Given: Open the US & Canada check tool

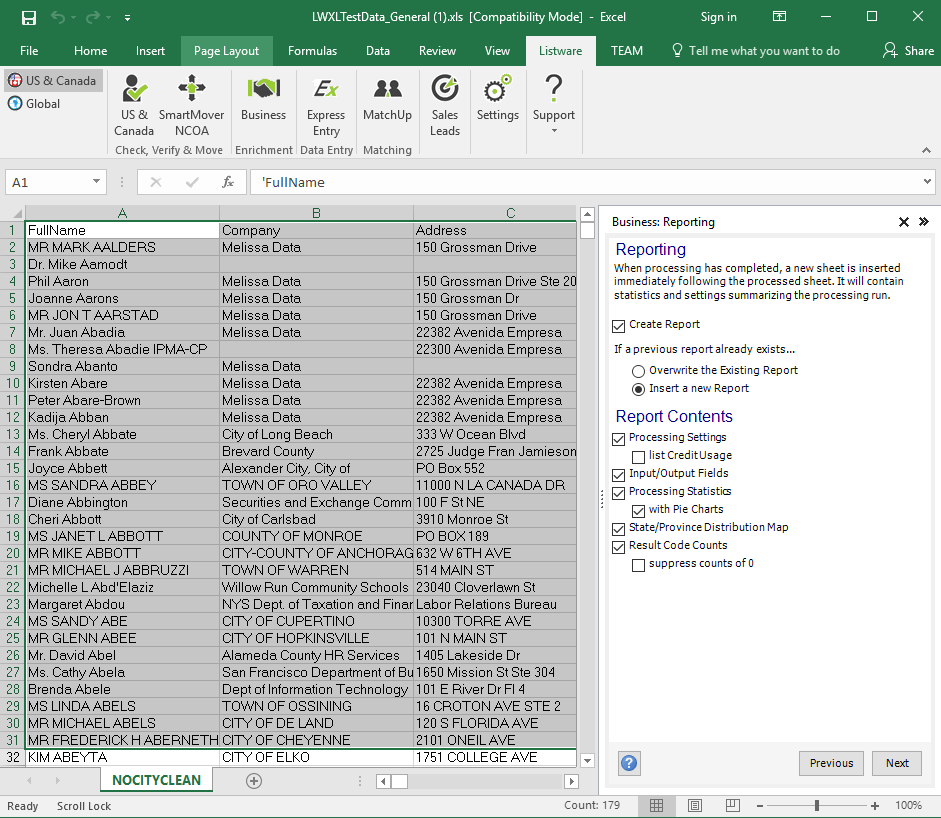Looking at the screenshot, I should coord(134,105).
